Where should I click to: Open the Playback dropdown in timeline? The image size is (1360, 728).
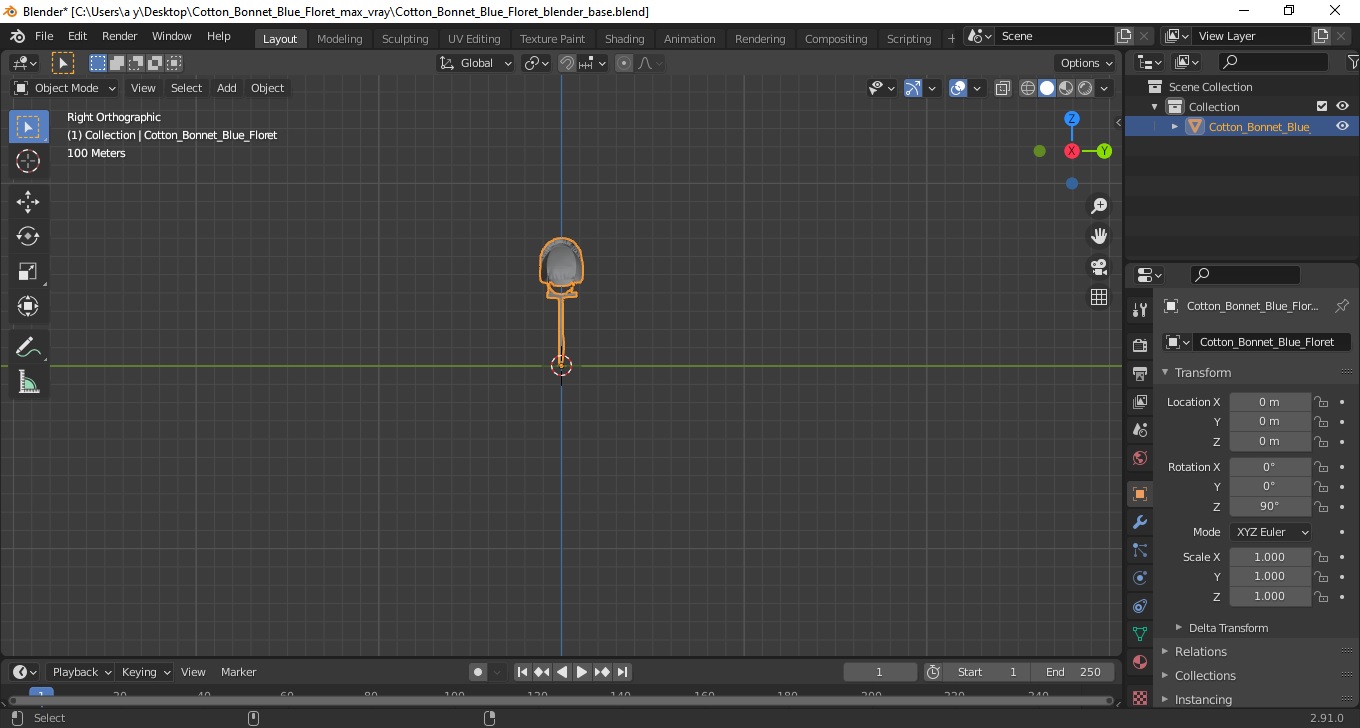[82, 672]
